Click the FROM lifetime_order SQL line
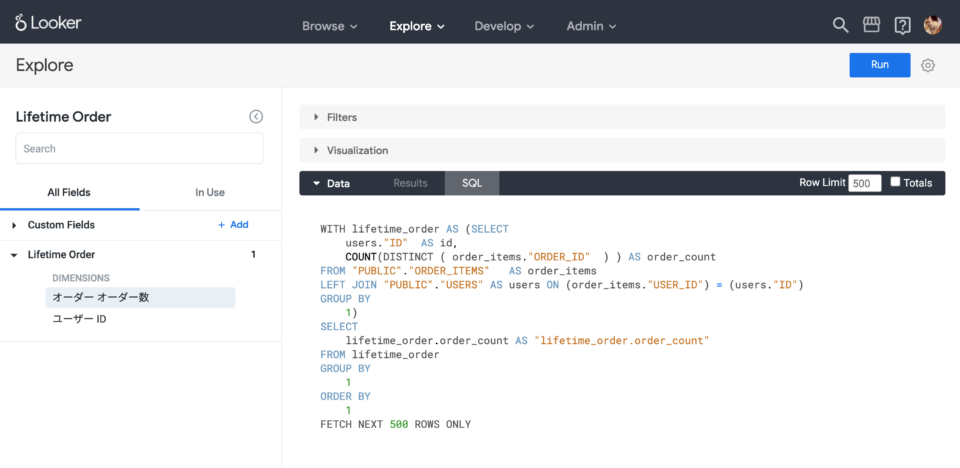 [x=380, y=355]
